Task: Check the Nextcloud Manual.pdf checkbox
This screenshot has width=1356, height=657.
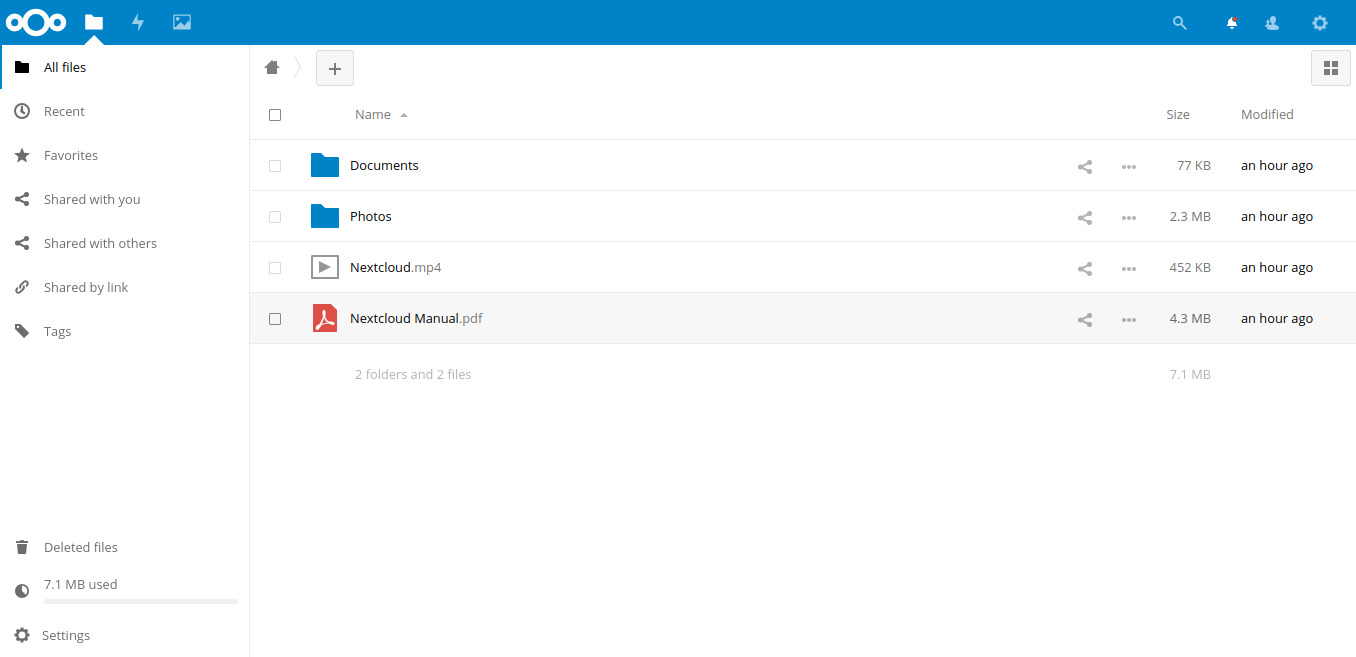Action: (275, 319)
